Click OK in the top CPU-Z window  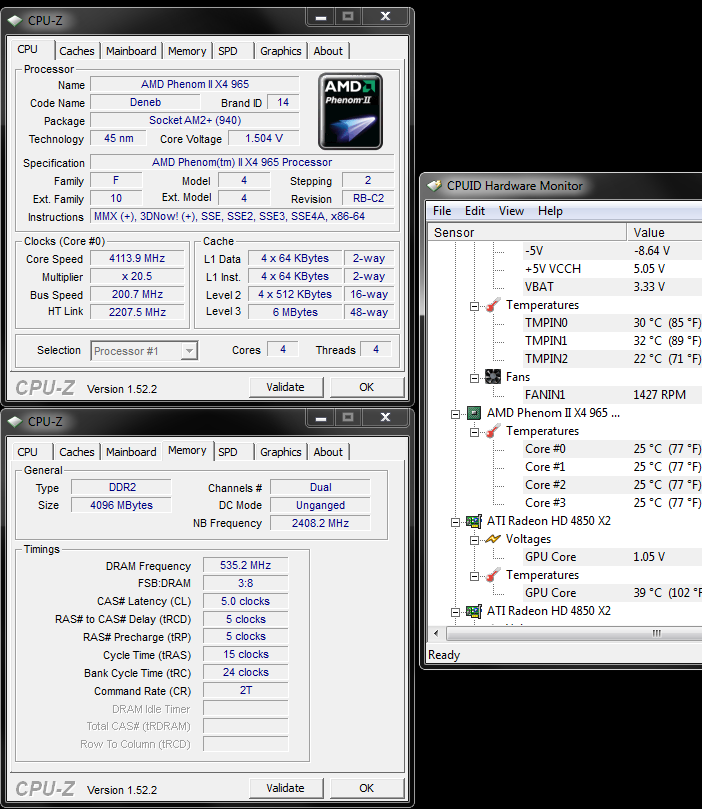pyautogui.click(x=367, y=387)
